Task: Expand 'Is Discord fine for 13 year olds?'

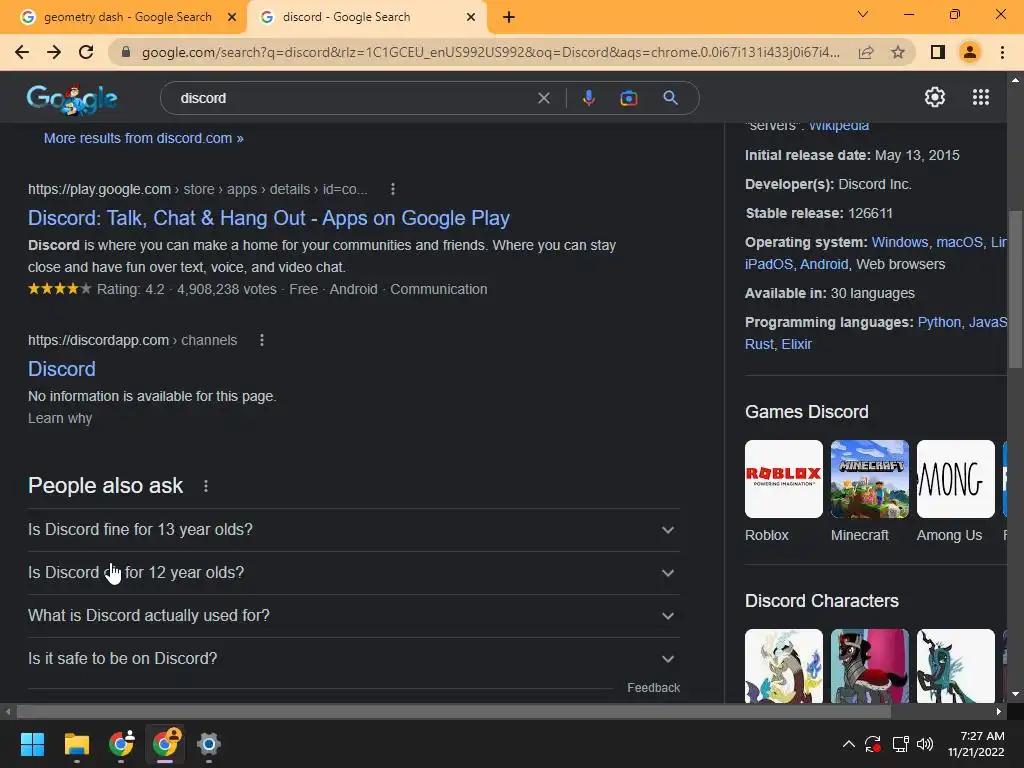Action: 354,530
